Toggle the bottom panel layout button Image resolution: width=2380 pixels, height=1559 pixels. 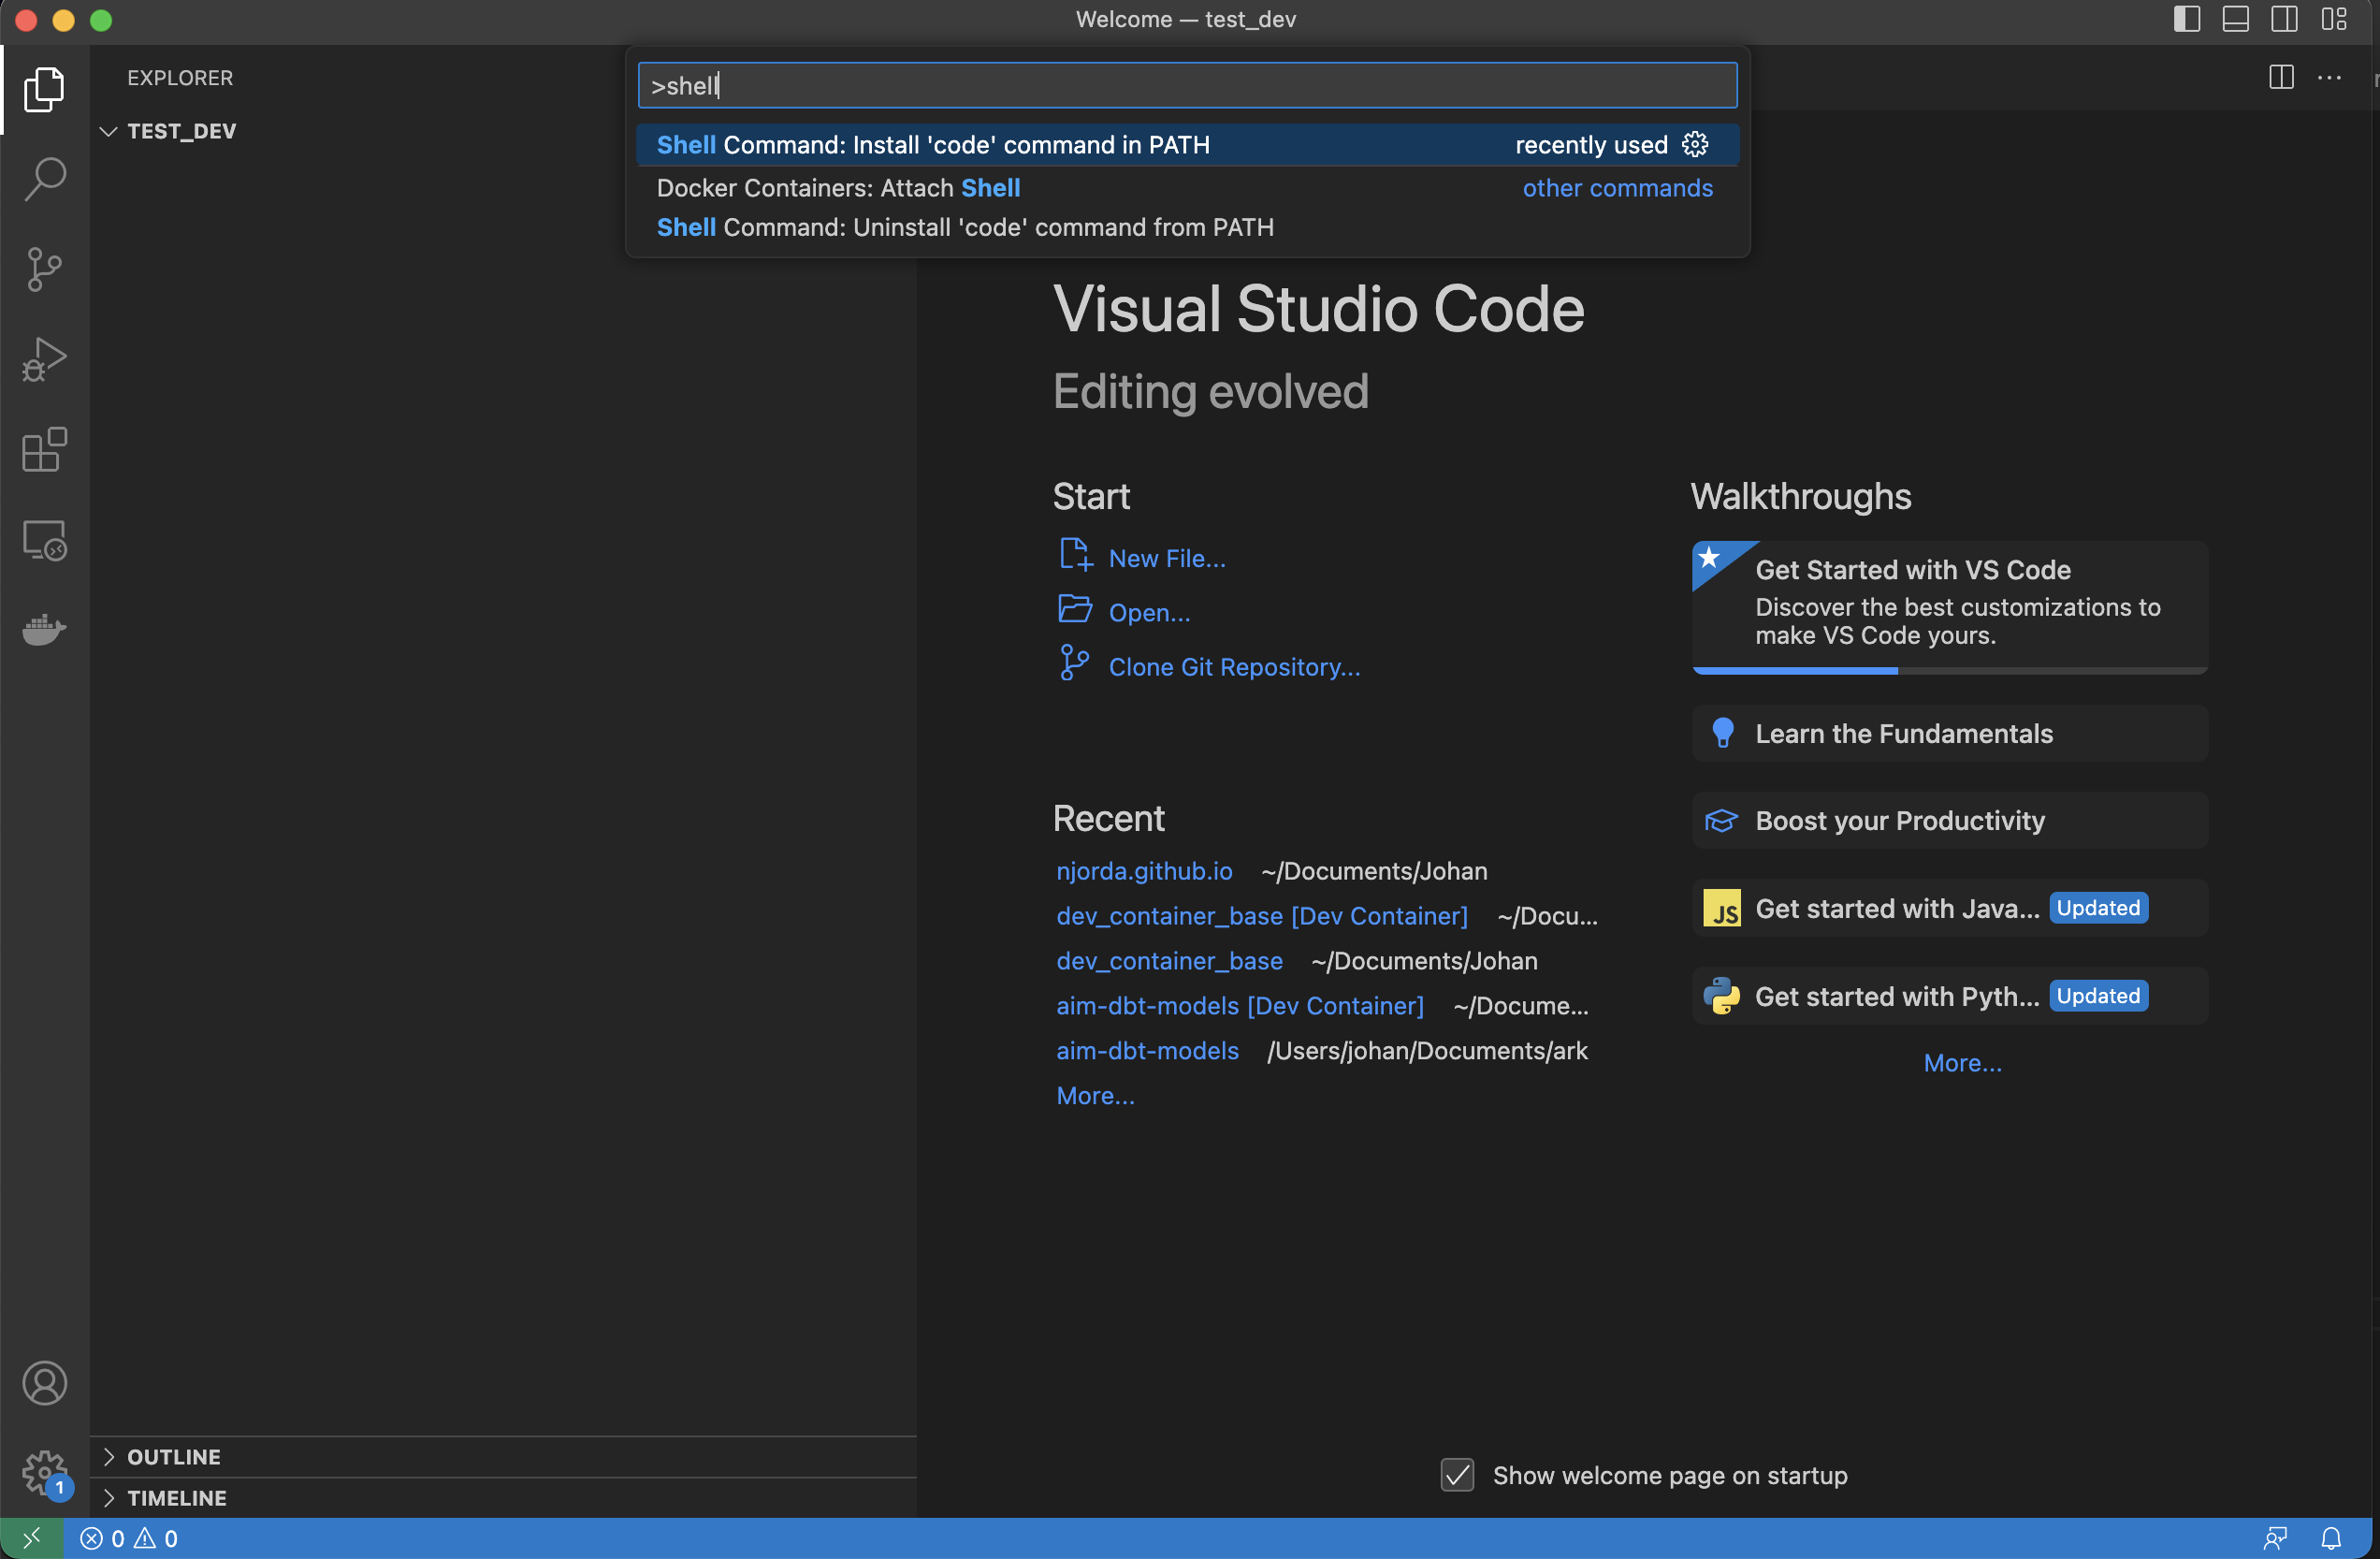click(x=2236, y=19)
